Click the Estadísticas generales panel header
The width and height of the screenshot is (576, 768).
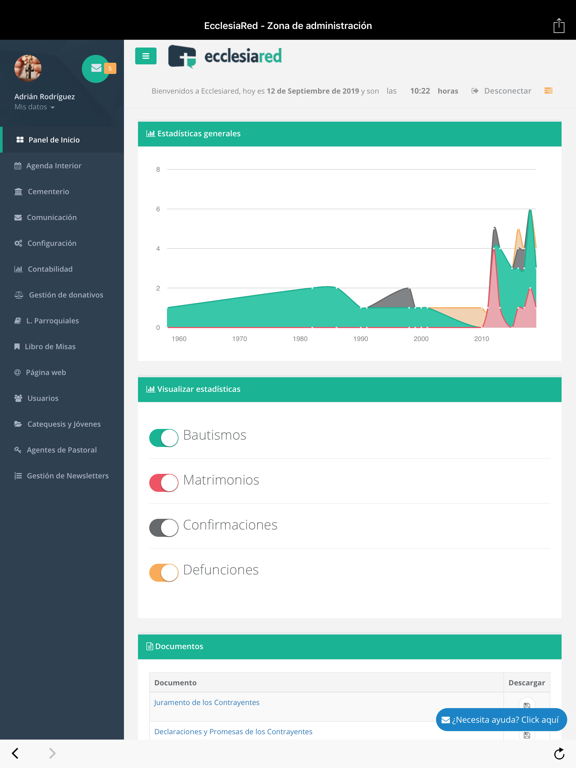tap(350, 134)
